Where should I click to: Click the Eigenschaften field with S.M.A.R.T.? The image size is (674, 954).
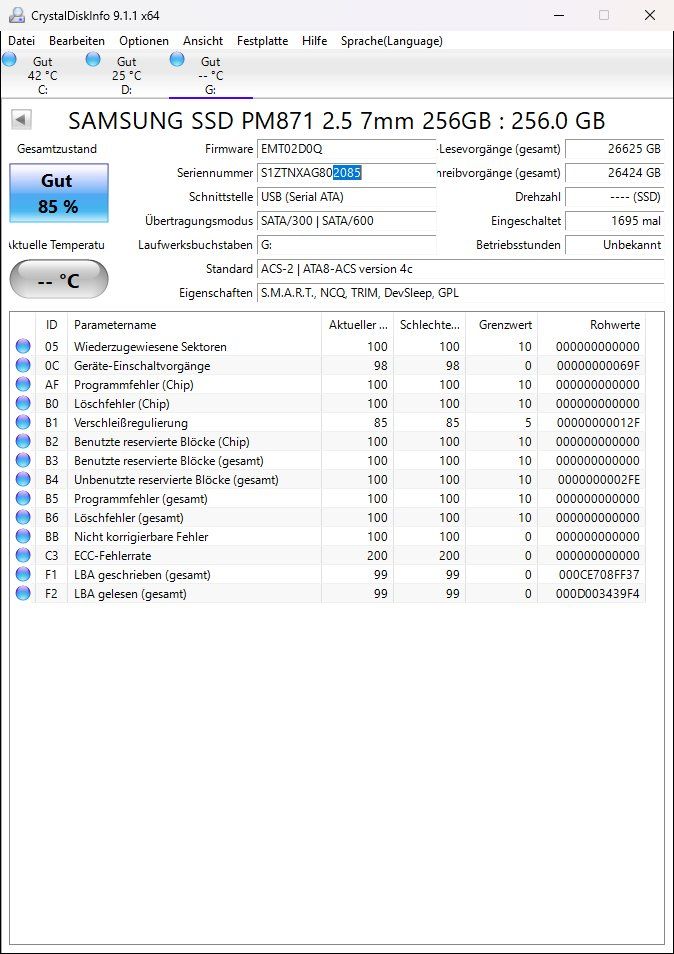click(x=460, y=293)
